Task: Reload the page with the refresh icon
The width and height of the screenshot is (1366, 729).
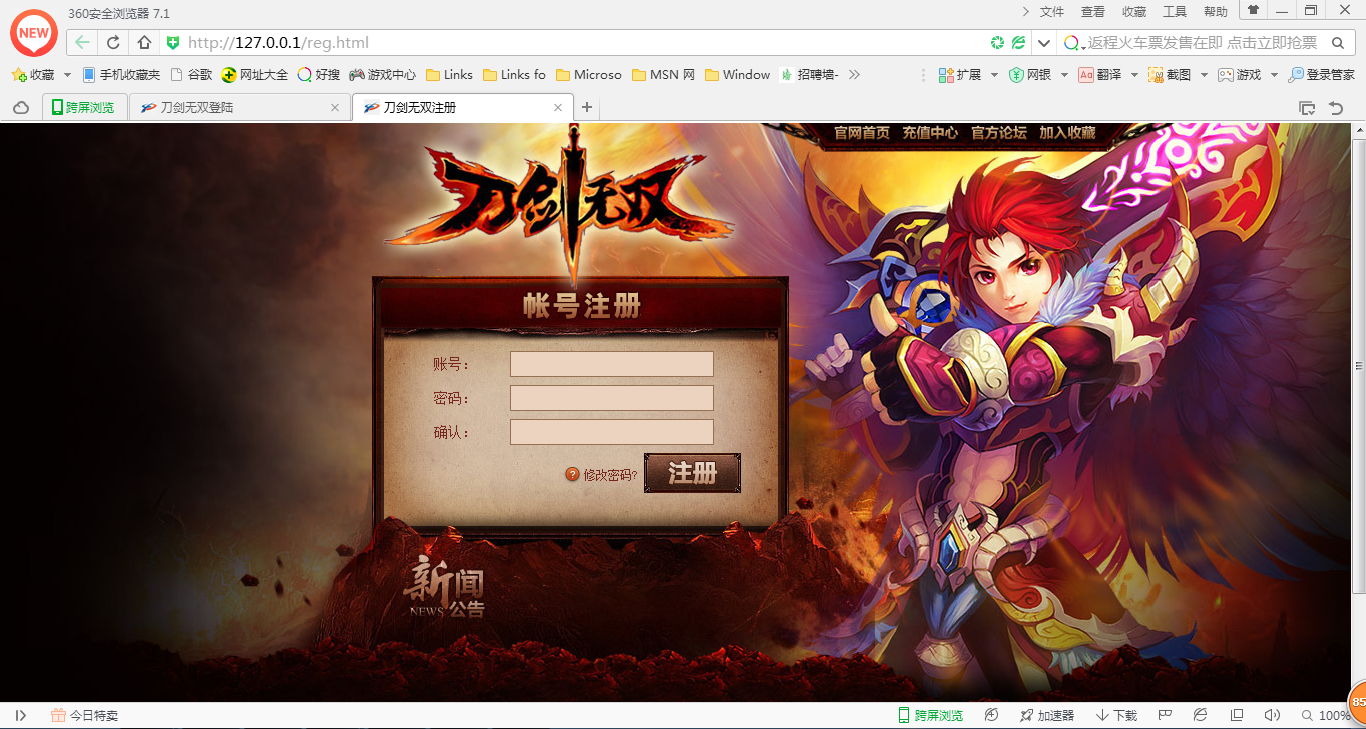Action: click(x=113, y=43)
